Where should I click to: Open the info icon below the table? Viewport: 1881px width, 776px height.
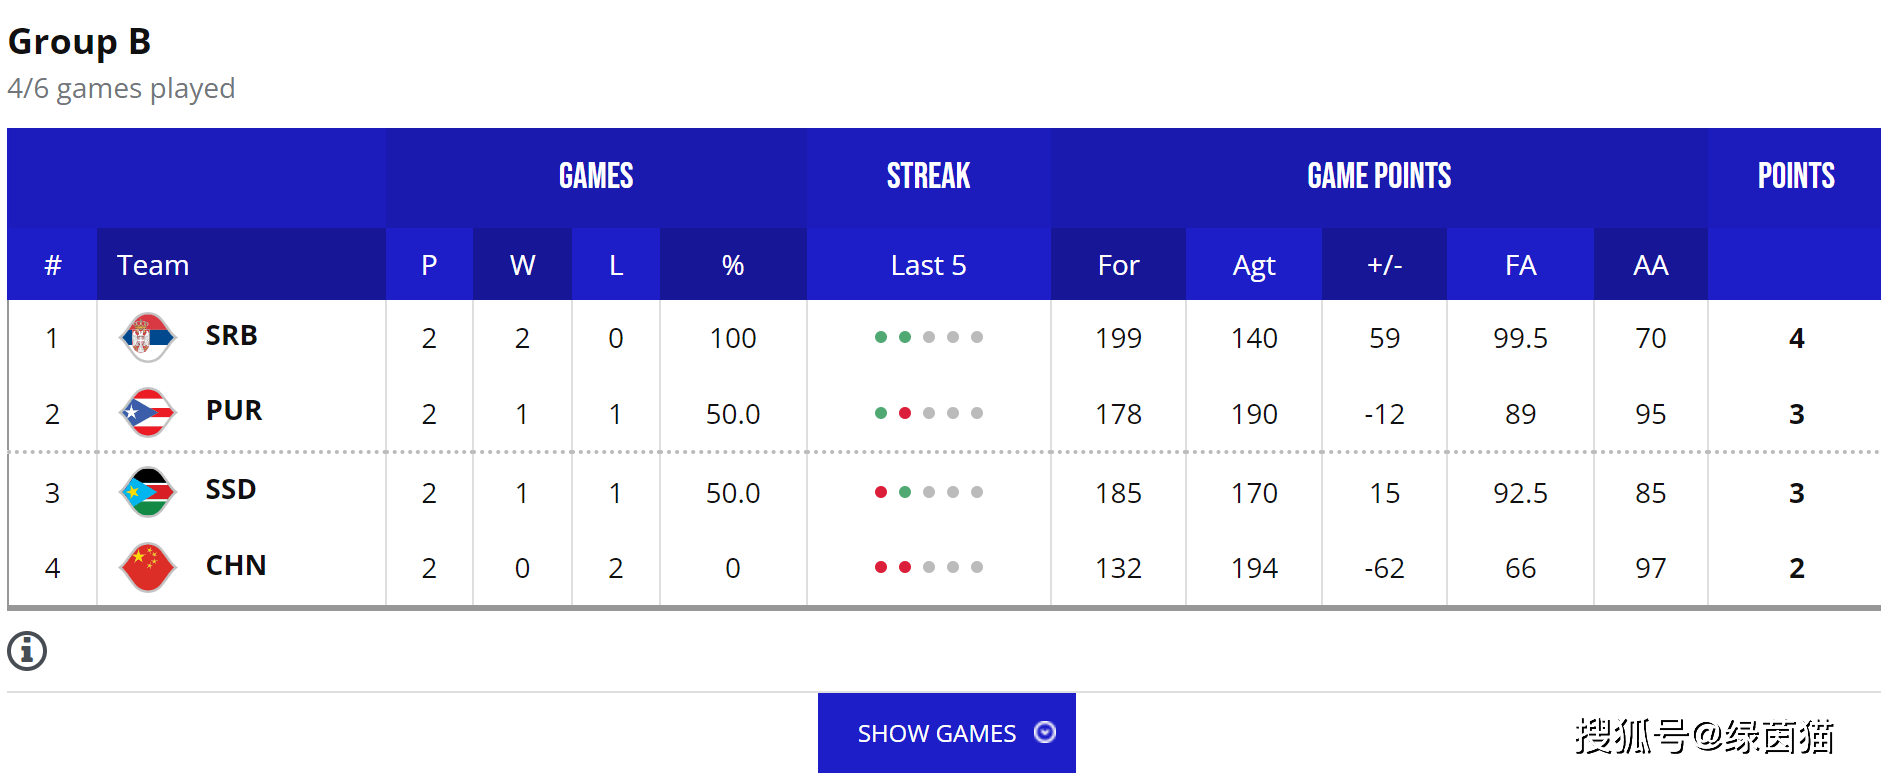pyautogui.click(x=27, y=651)
